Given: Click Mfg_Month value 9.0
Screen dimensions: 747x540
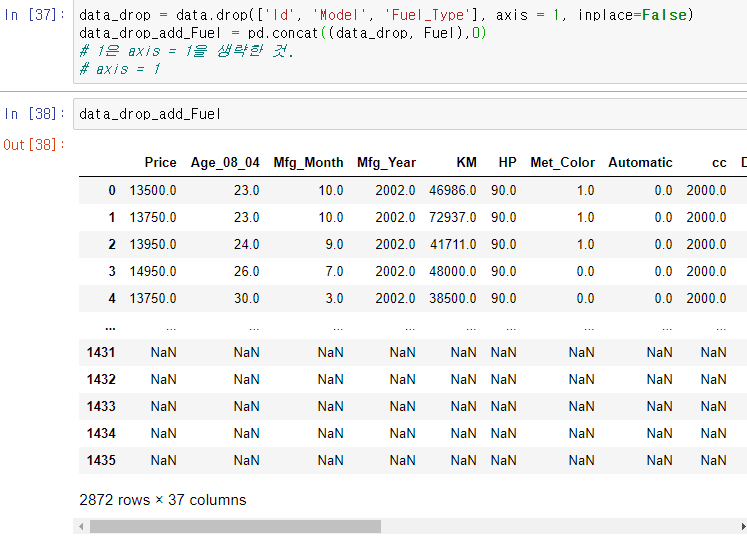Looking at the screenshot, I should pos(334,245).
